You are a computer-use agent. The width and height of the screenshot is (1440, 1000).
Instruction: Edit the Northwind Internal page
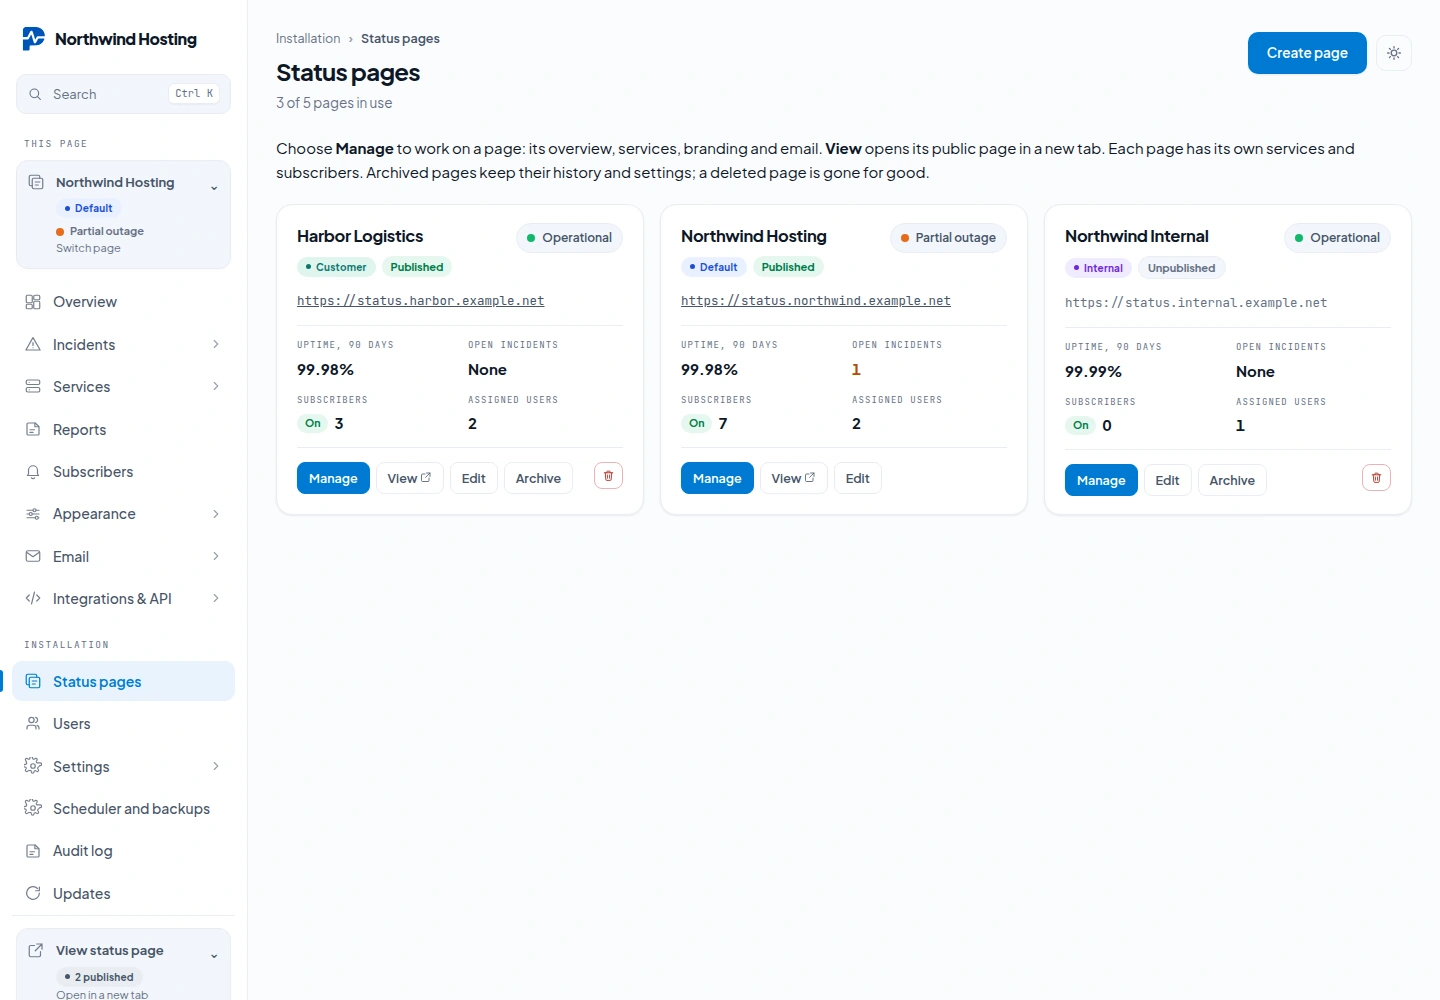click(x=1167, y=480)
